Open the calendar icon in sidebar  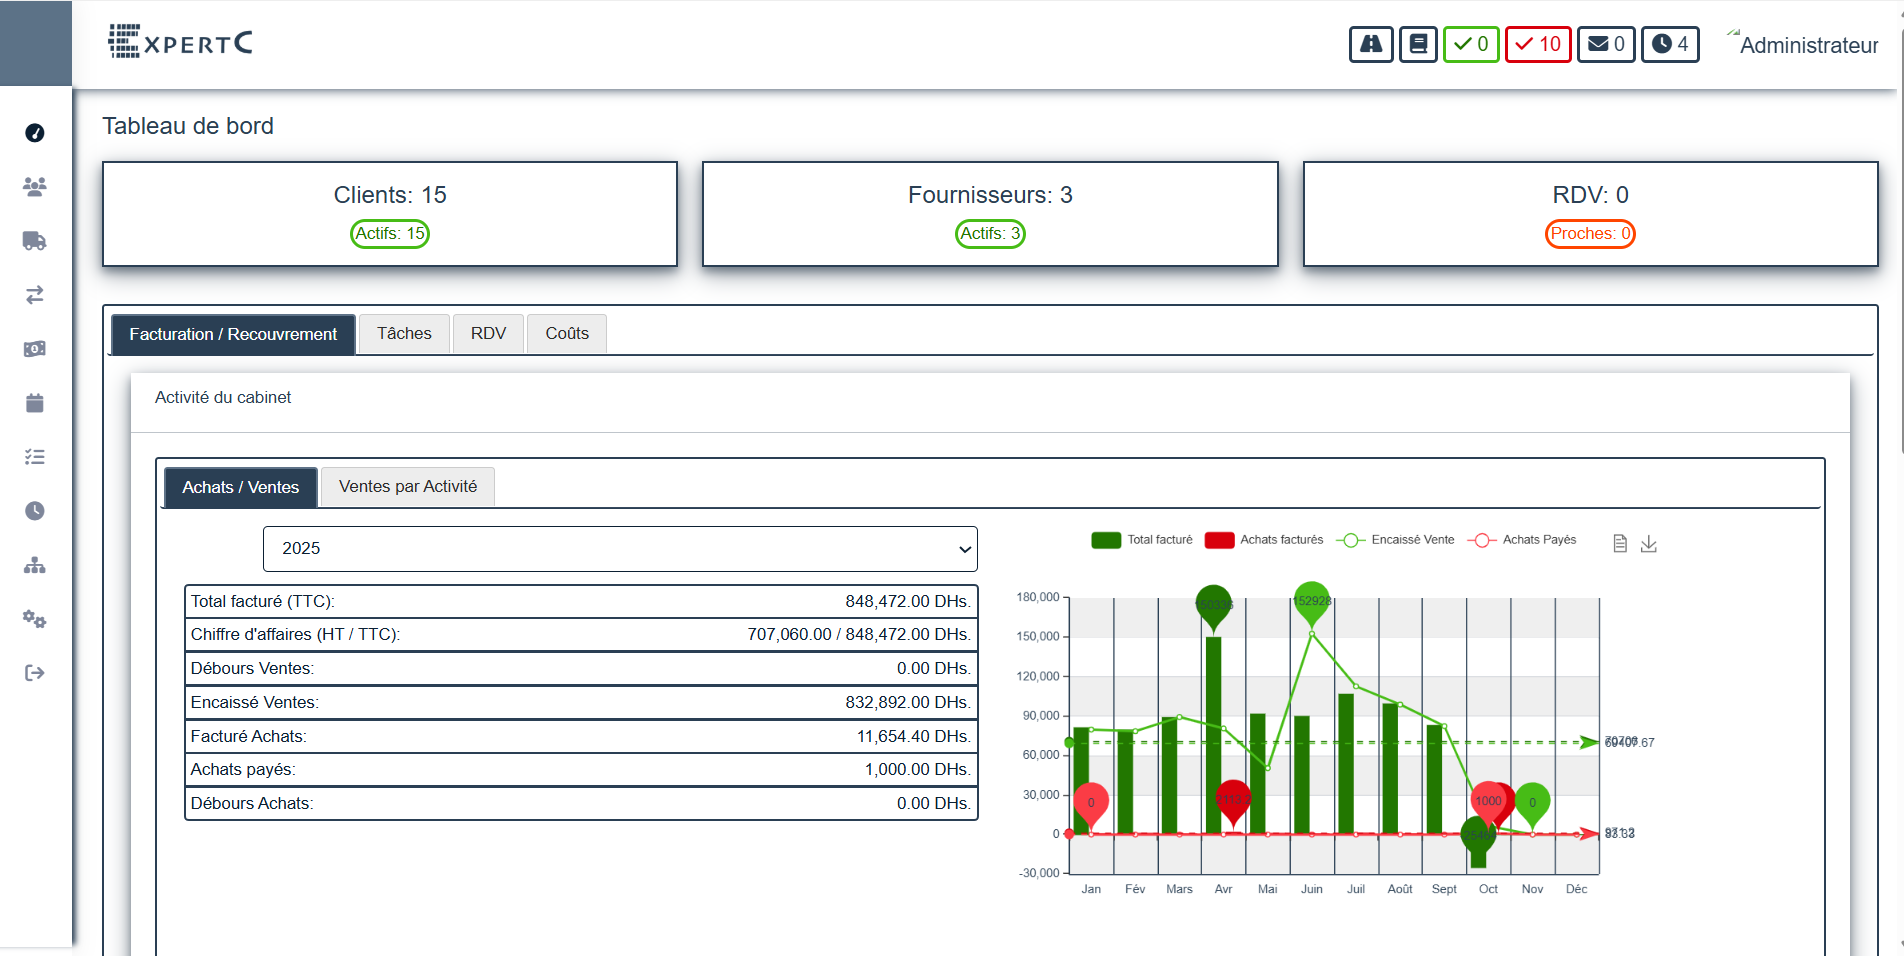pyautogui.click(x=35, y=403)
